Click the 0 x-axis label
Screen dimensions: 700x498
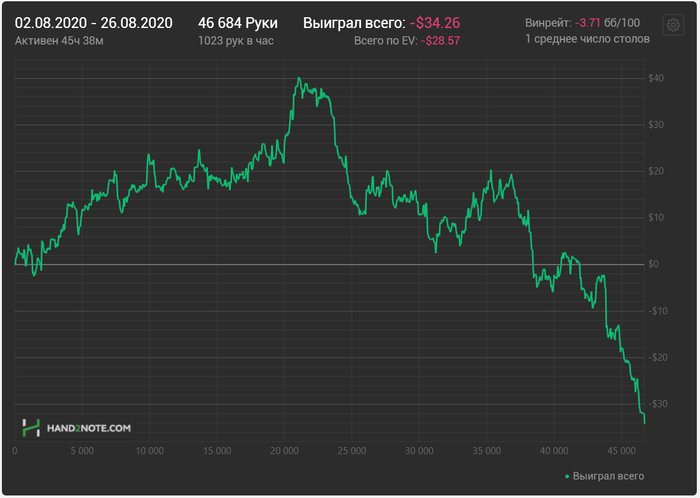coord(15,451)
